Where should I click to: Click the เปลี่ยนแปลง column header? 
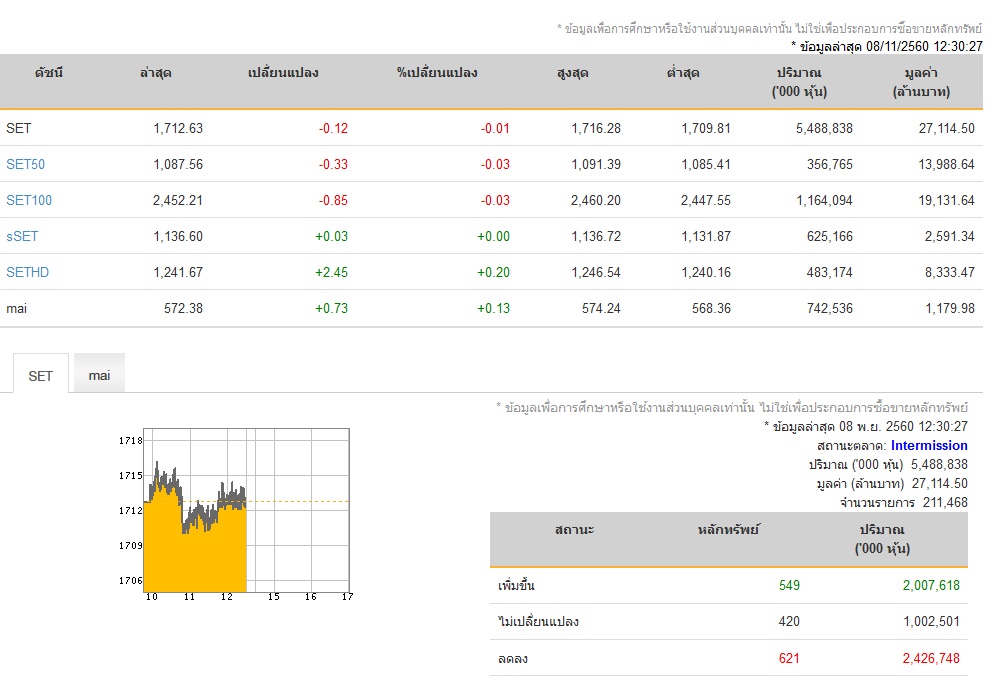283,73
